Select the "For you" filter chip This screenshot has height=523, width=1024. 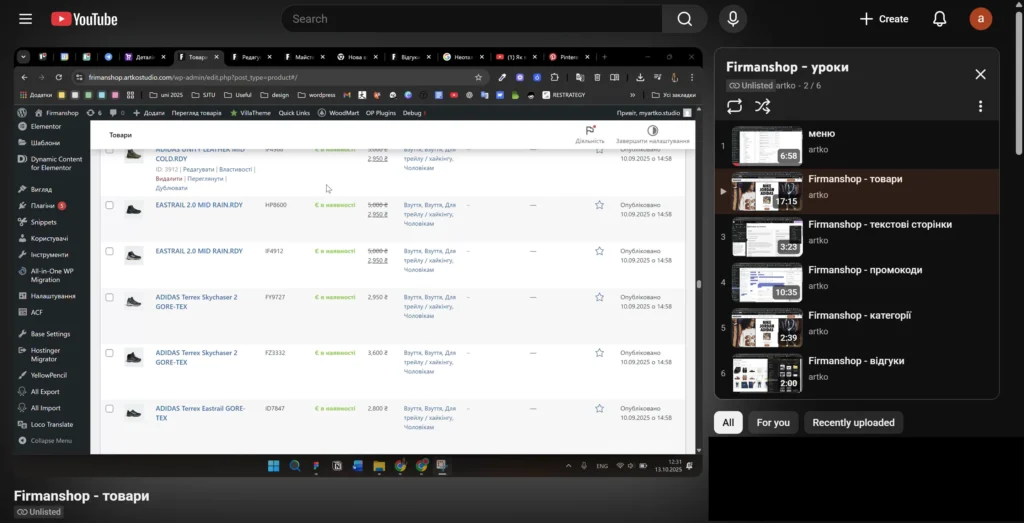[772, 423]
